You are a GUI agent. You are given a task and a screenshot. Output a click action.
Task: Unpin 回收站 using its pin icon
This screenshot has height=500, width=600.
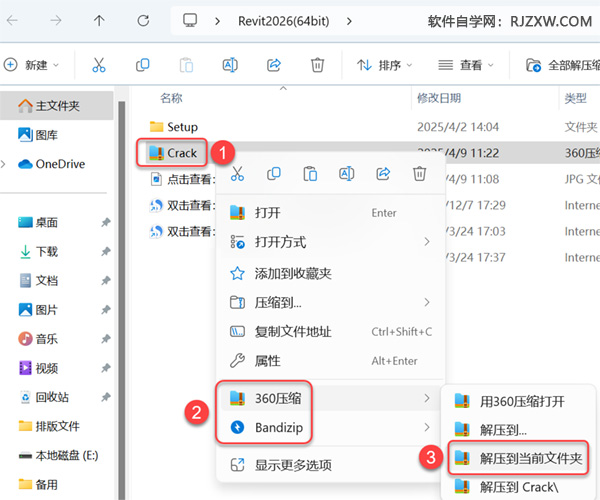(x=106, y=397)
